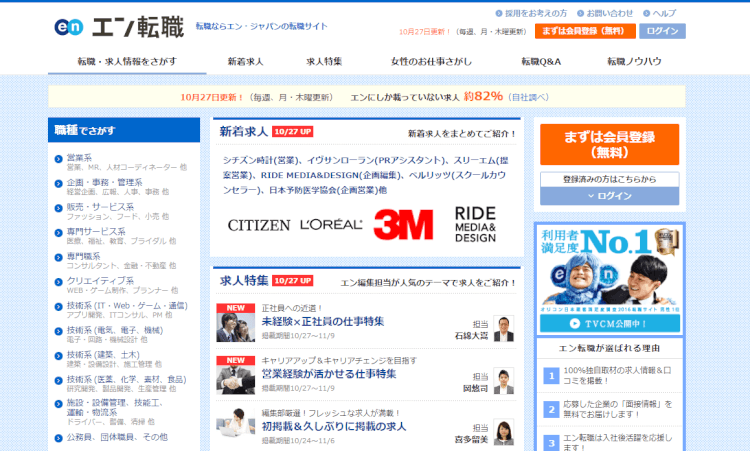
Task: Click arrow icon beside クリエイティブ系
Action: click(x=59, y=282)
